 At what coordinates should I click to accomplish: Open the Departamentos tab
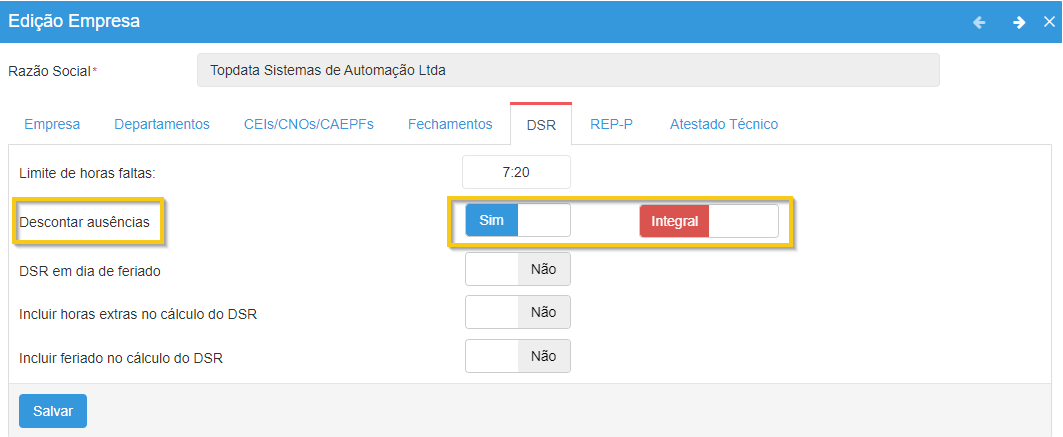(162, 124)
